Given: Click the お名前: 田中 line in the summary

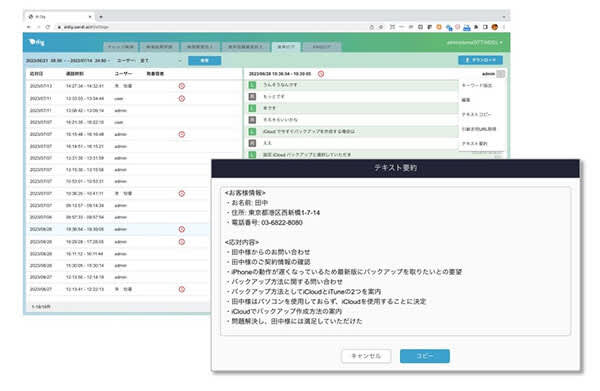Looking at the screenshot, I should click(249, 203).
